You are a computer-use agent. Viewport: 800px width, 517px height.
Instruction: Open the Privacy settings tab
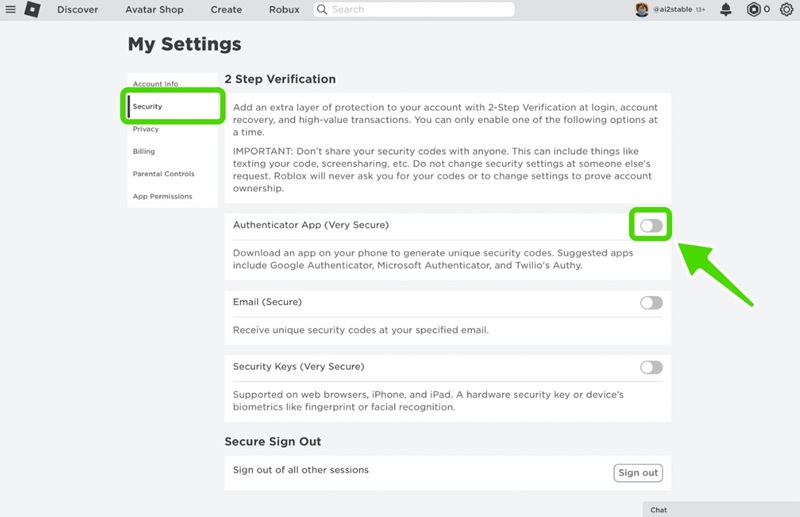point(146,129)
